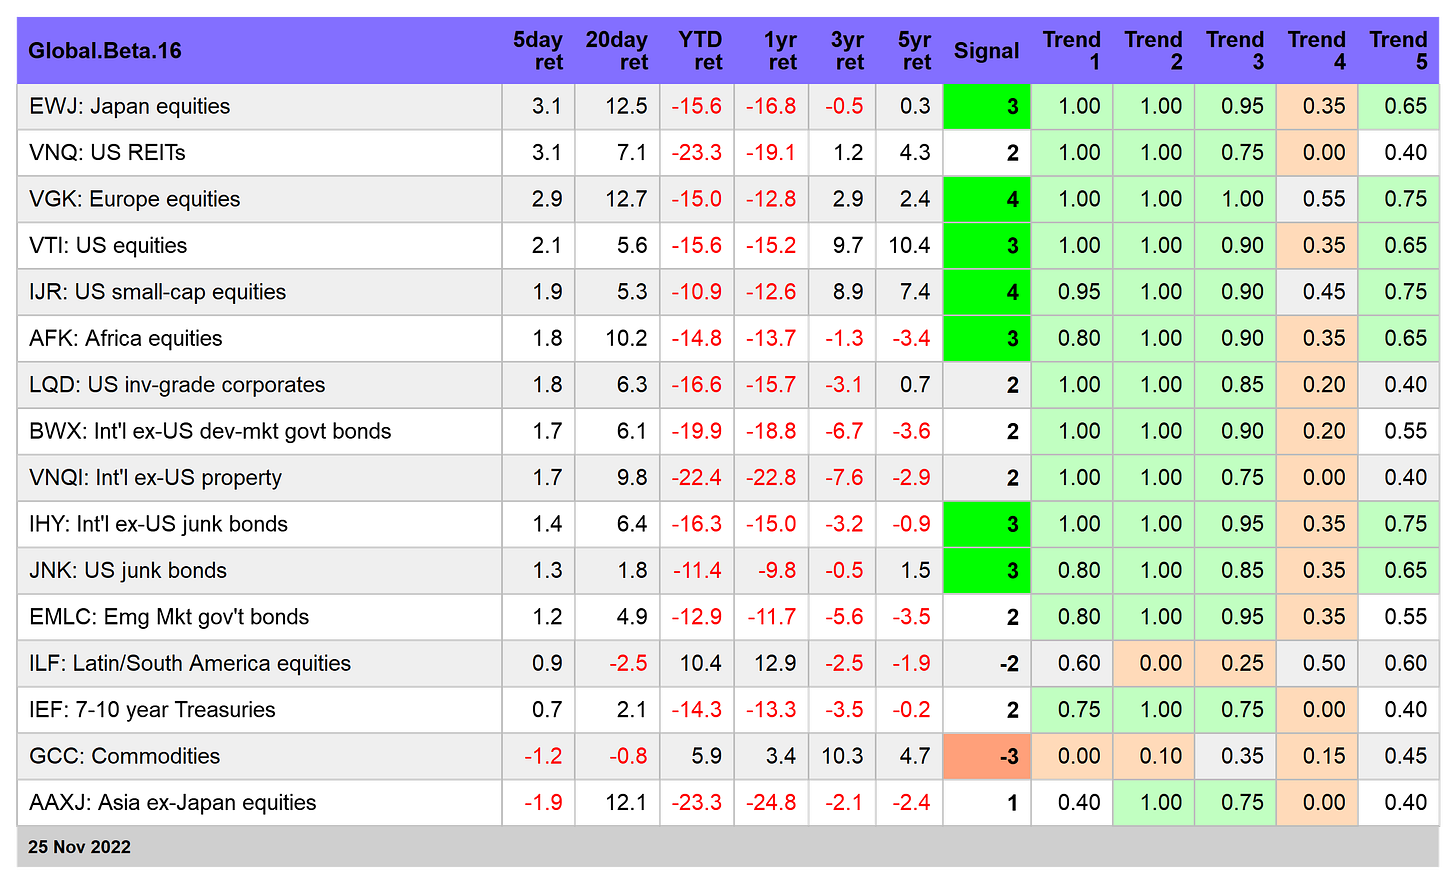Select LQD: US inv-grade corporates label
This screenshot has width=1456, height=884.
(x=177, y=385)
